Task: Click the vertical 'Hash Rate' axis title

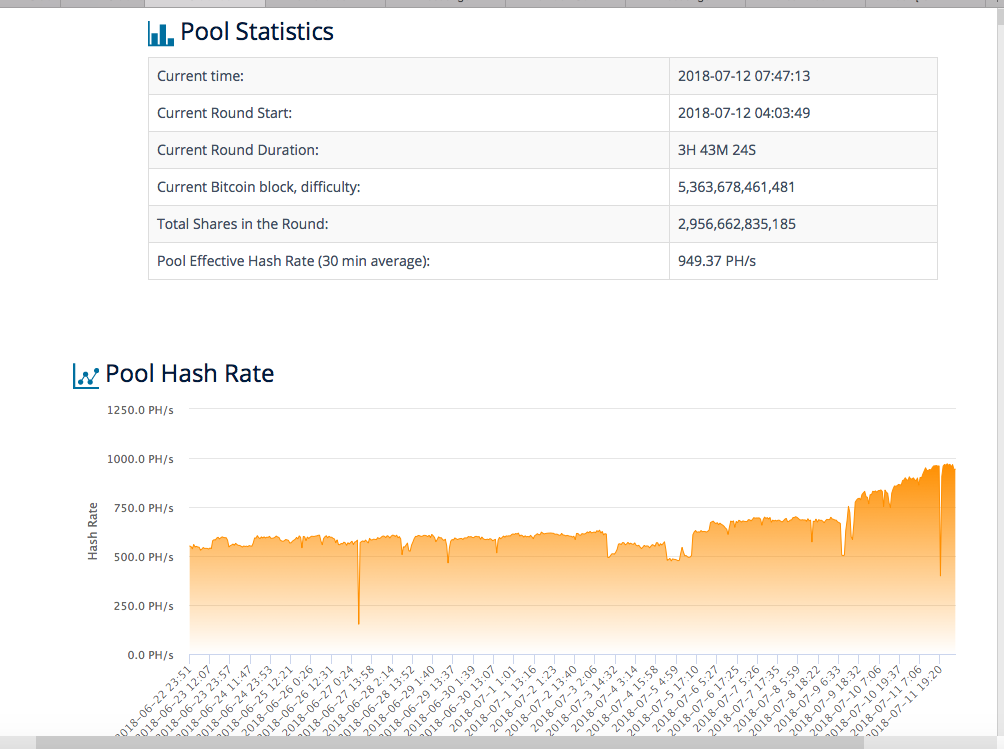Action: click(93, 531)
